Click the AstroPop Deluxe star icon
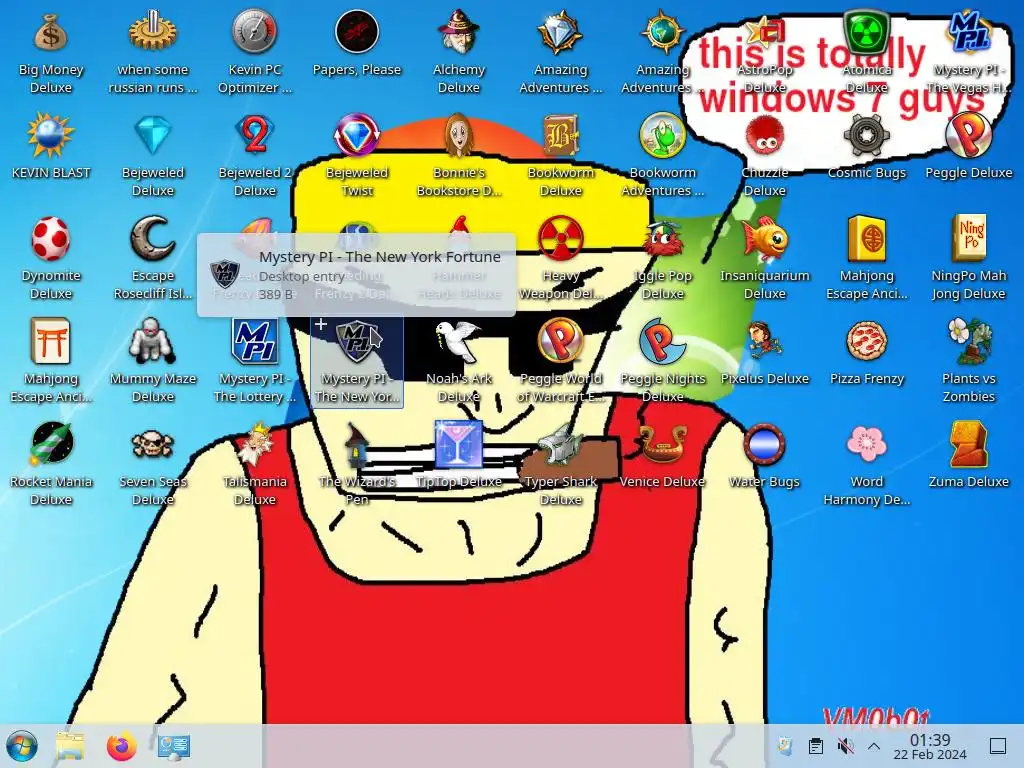The height and width of the screenshot is (768, 1024). [764, 31]
